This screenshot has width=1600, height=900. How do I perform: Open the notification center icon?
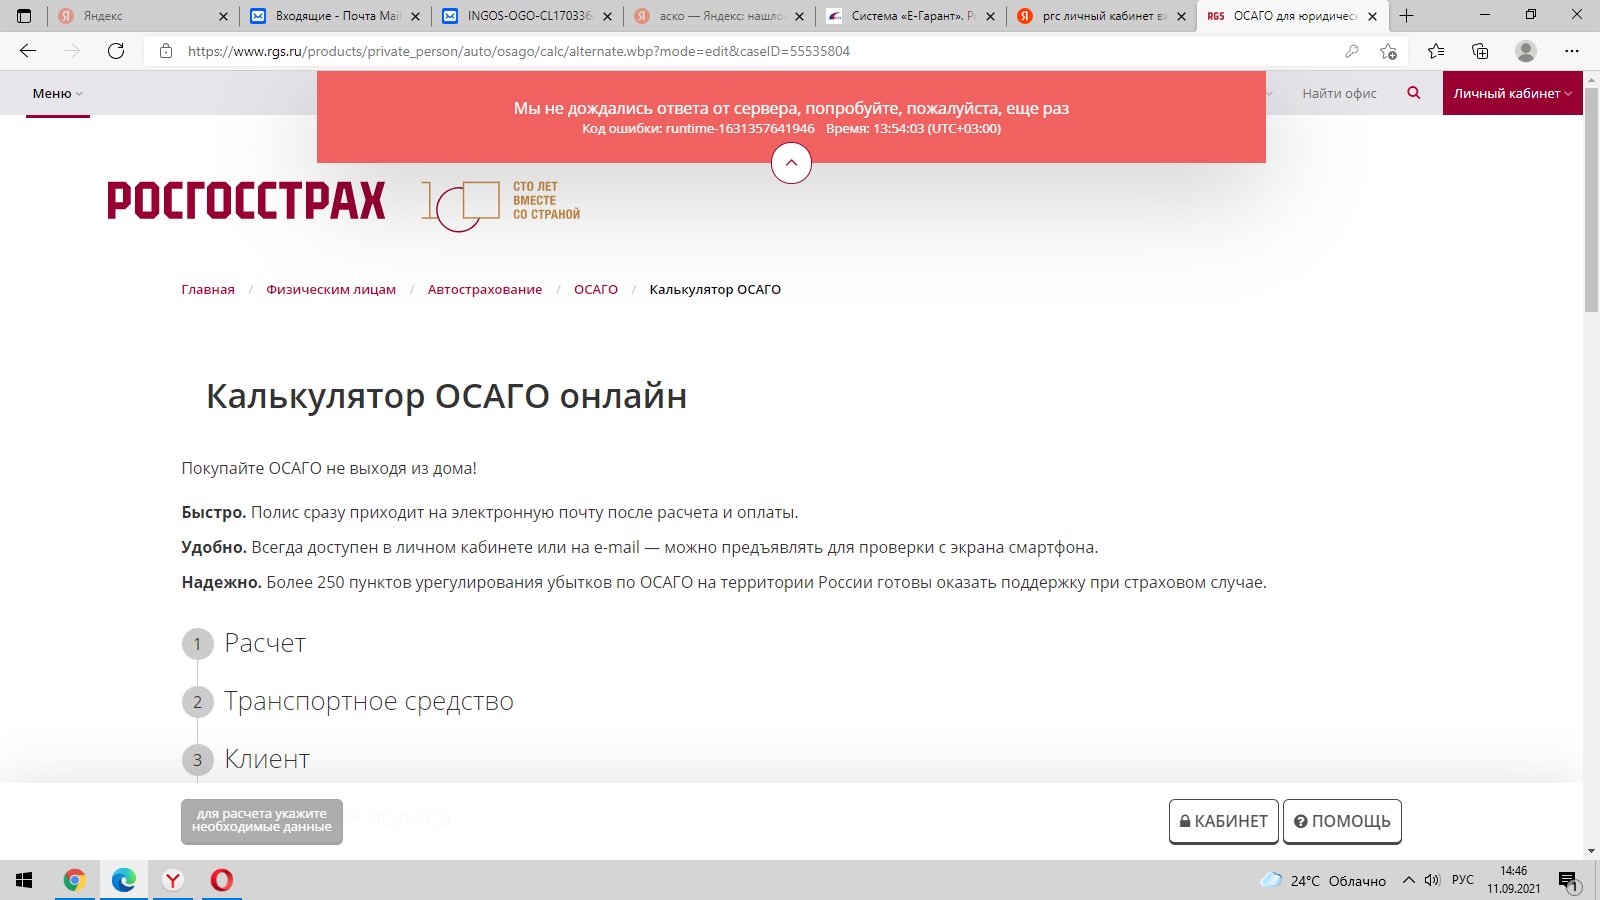(1568, 881)
